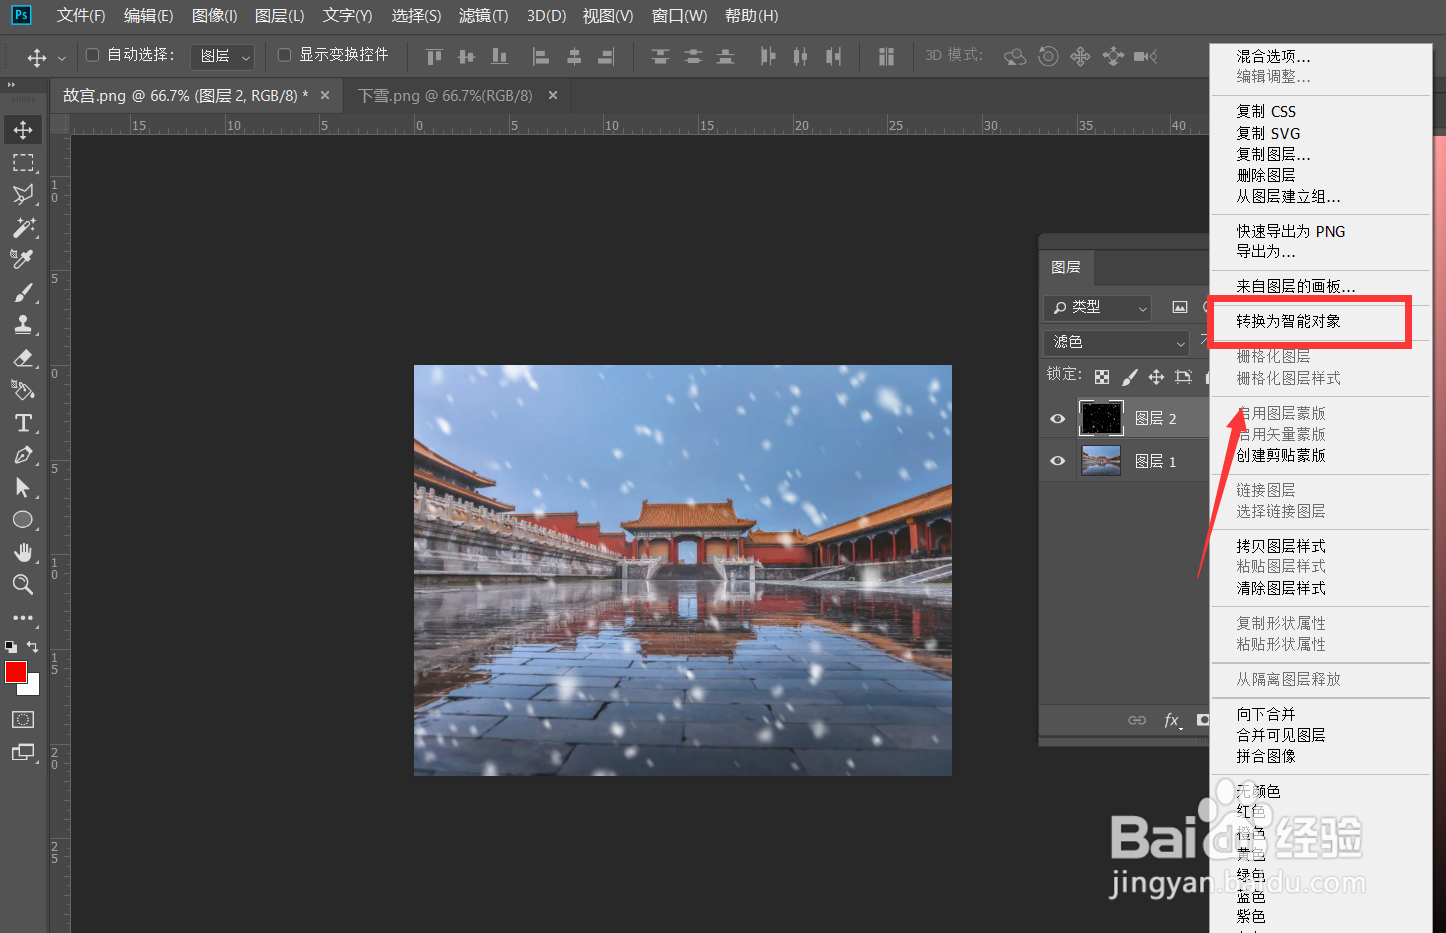Click the layer styles fx icon
The image size is (1446, 933).
[x=1173, y=720]
